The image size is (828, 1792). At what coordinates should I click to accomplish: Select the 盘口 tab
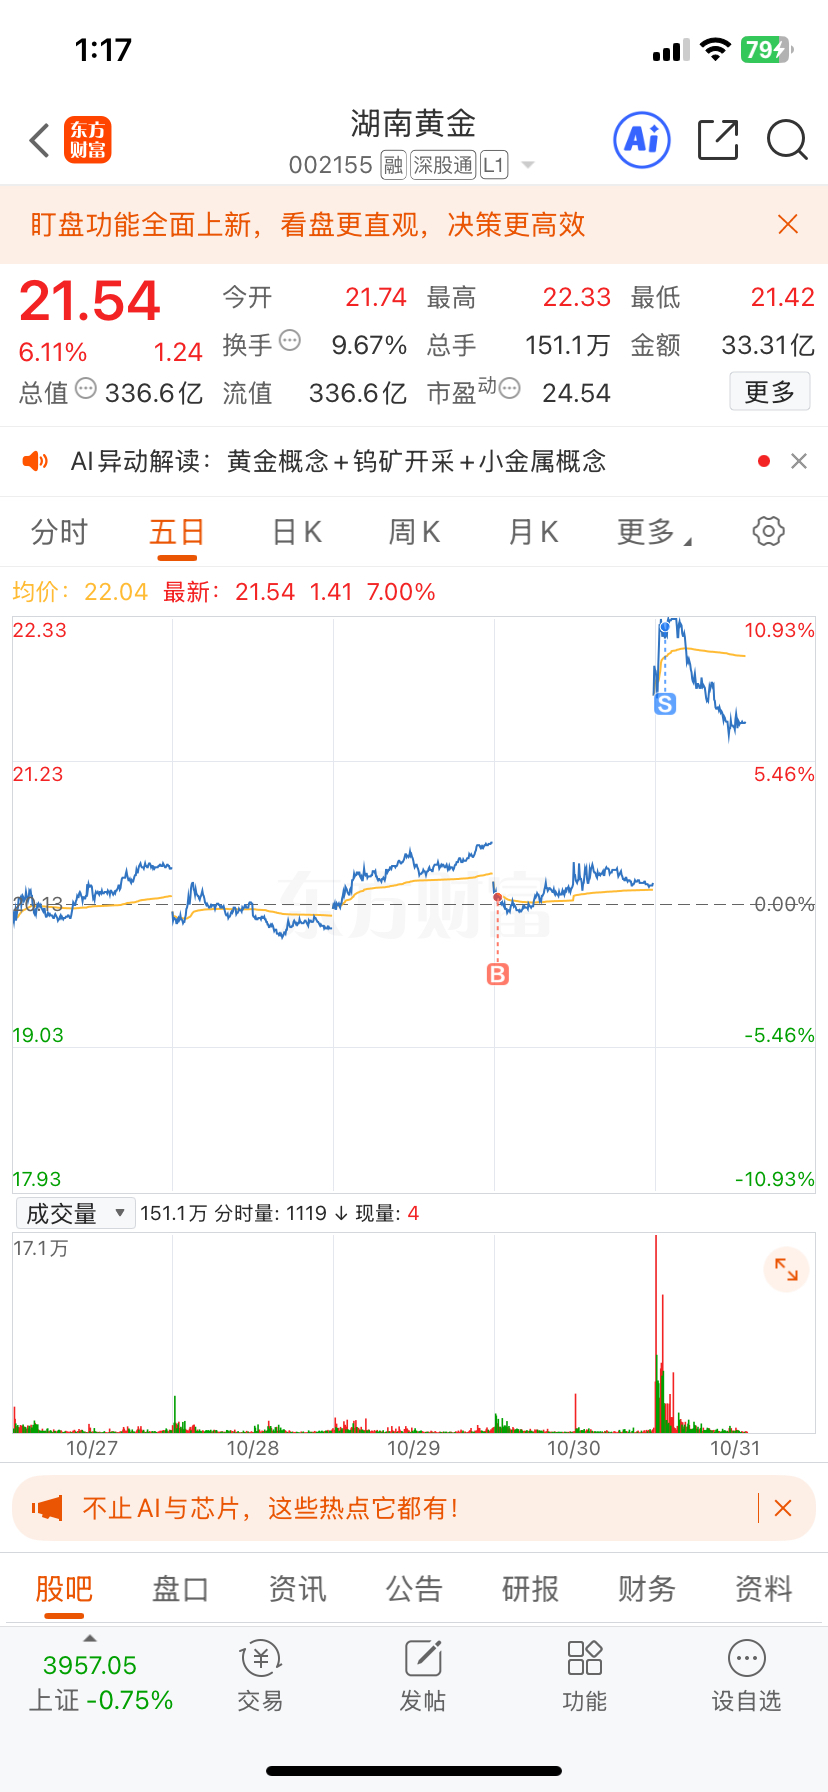[x=180, y=1588]
